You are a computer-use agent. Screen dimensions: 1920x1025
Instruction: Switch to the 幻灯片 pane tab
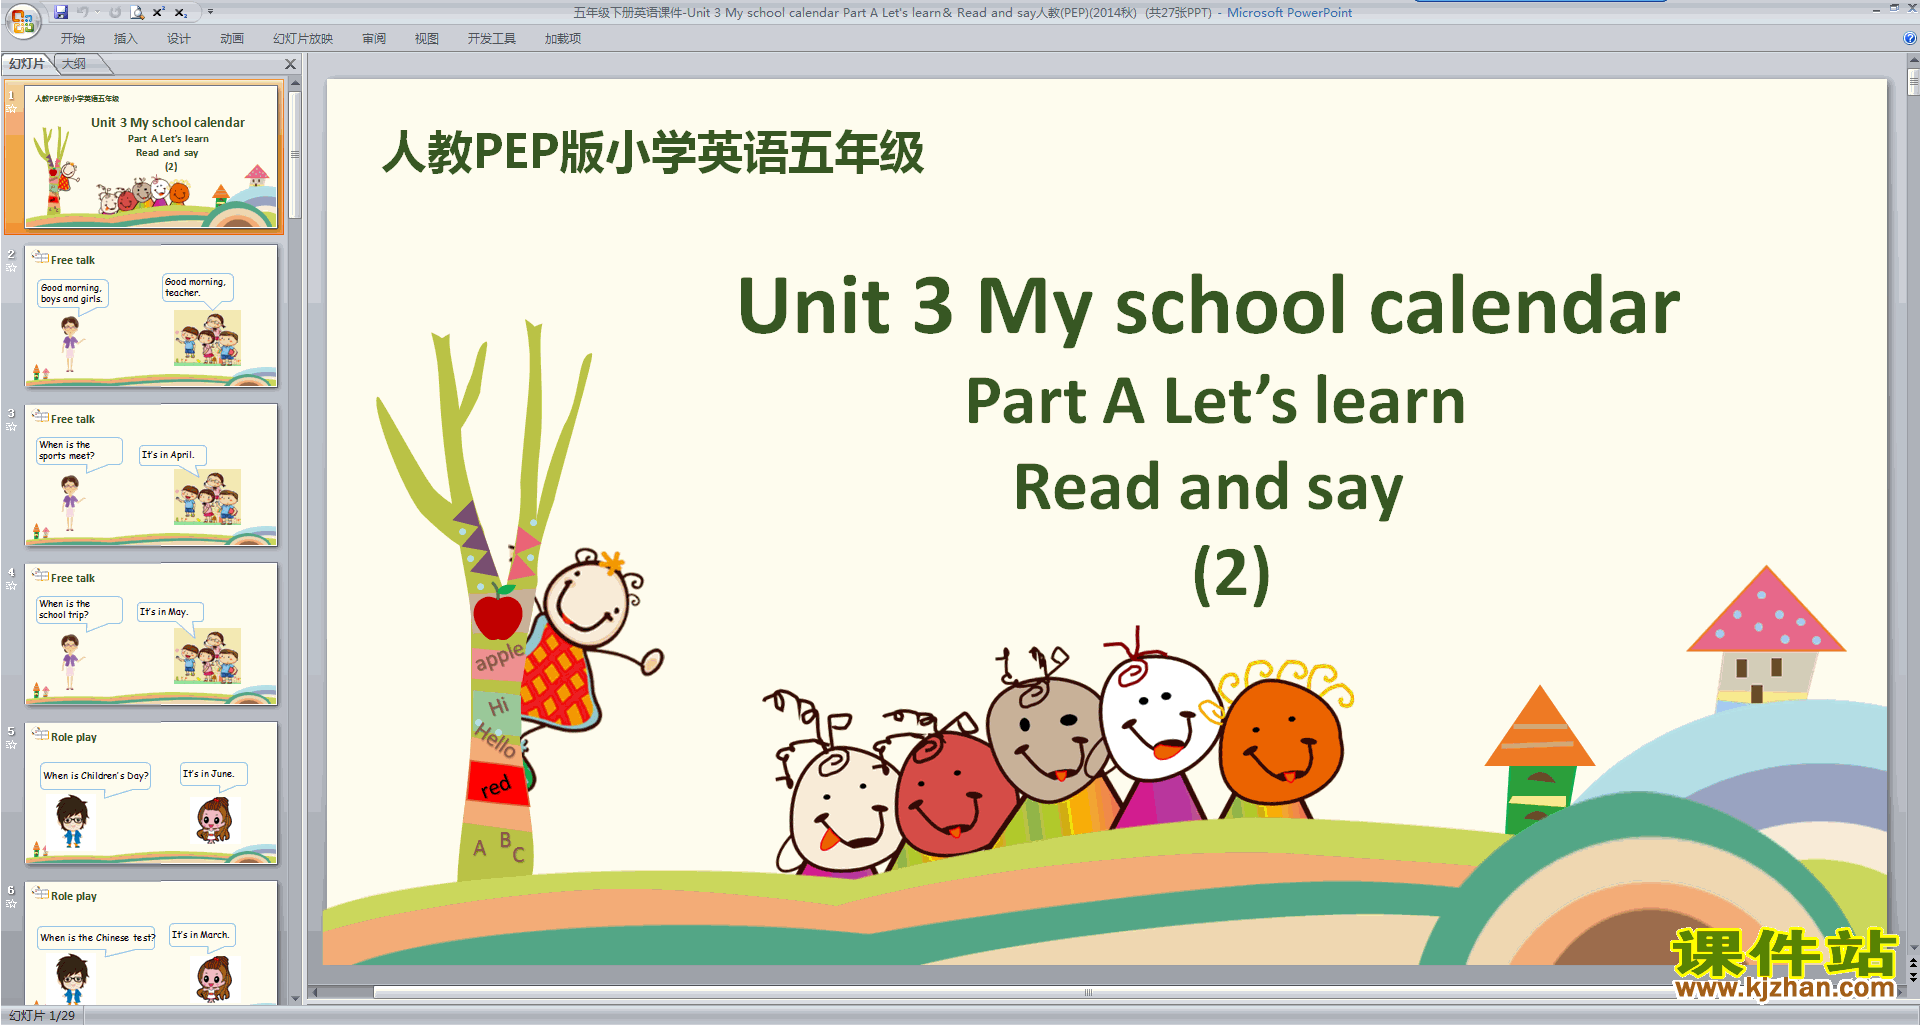(27, 64)
